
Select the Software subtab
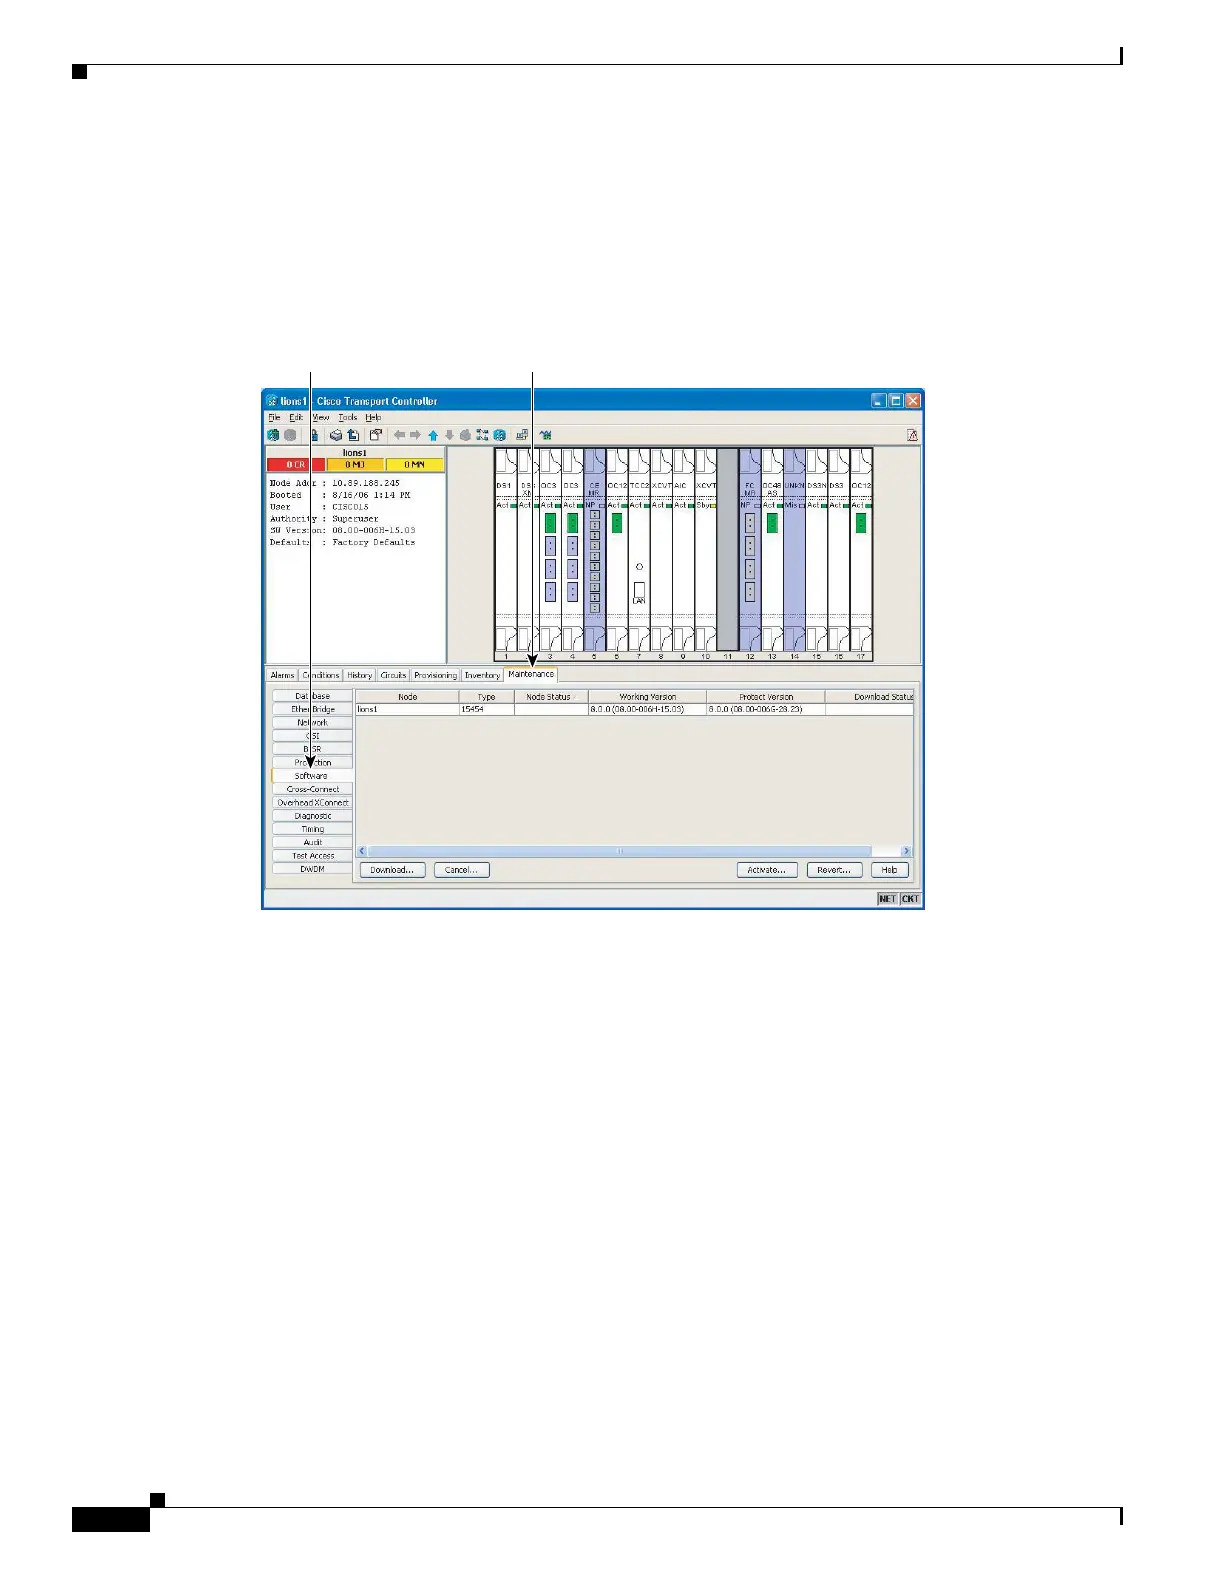coord(313,776)
